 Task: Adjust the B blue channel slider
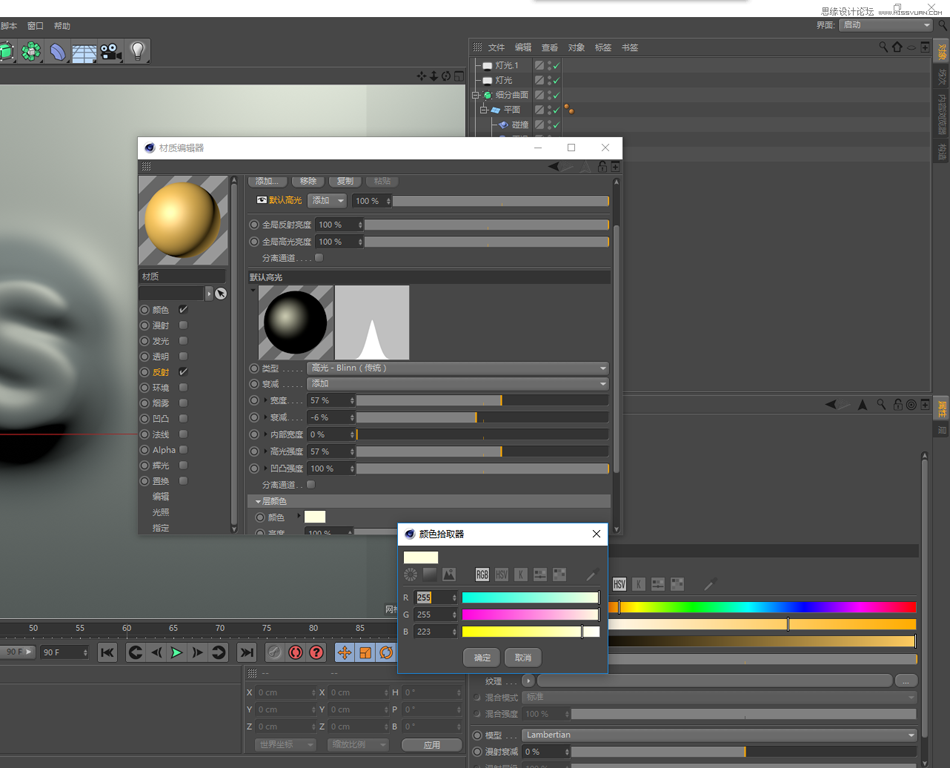(x=531, y=632)
